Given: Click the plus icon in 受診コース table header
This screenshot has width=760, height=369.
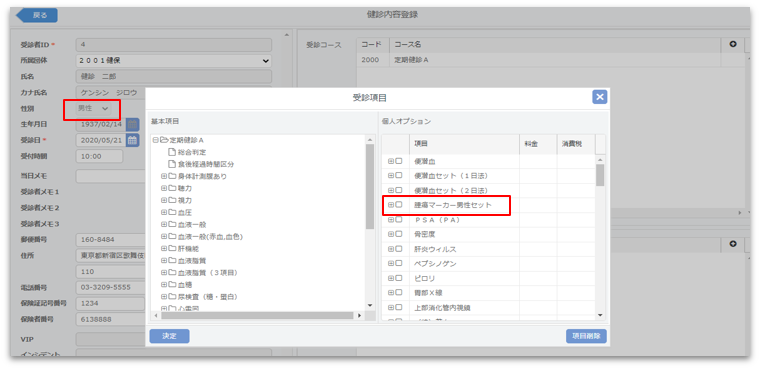Looking at the screenshot, I should 733,44.
